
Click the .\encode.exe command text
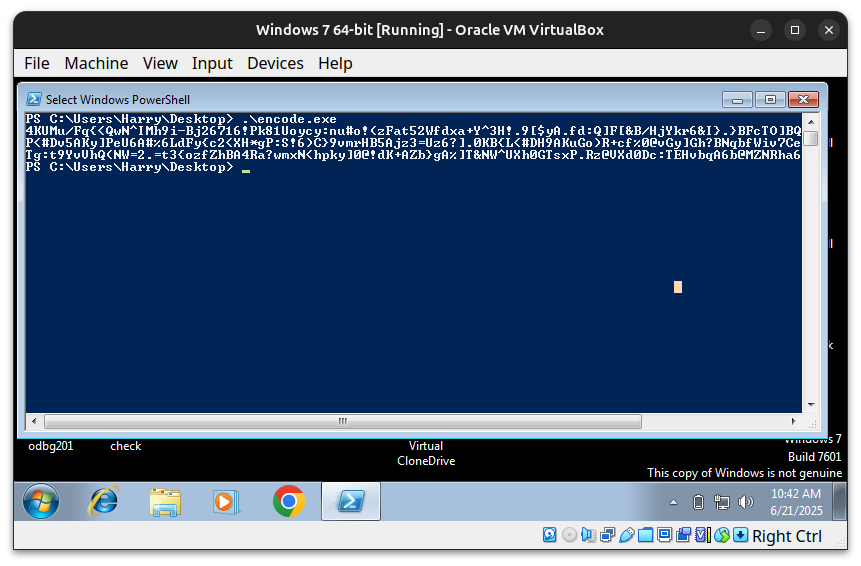click(x=289, y=119)
